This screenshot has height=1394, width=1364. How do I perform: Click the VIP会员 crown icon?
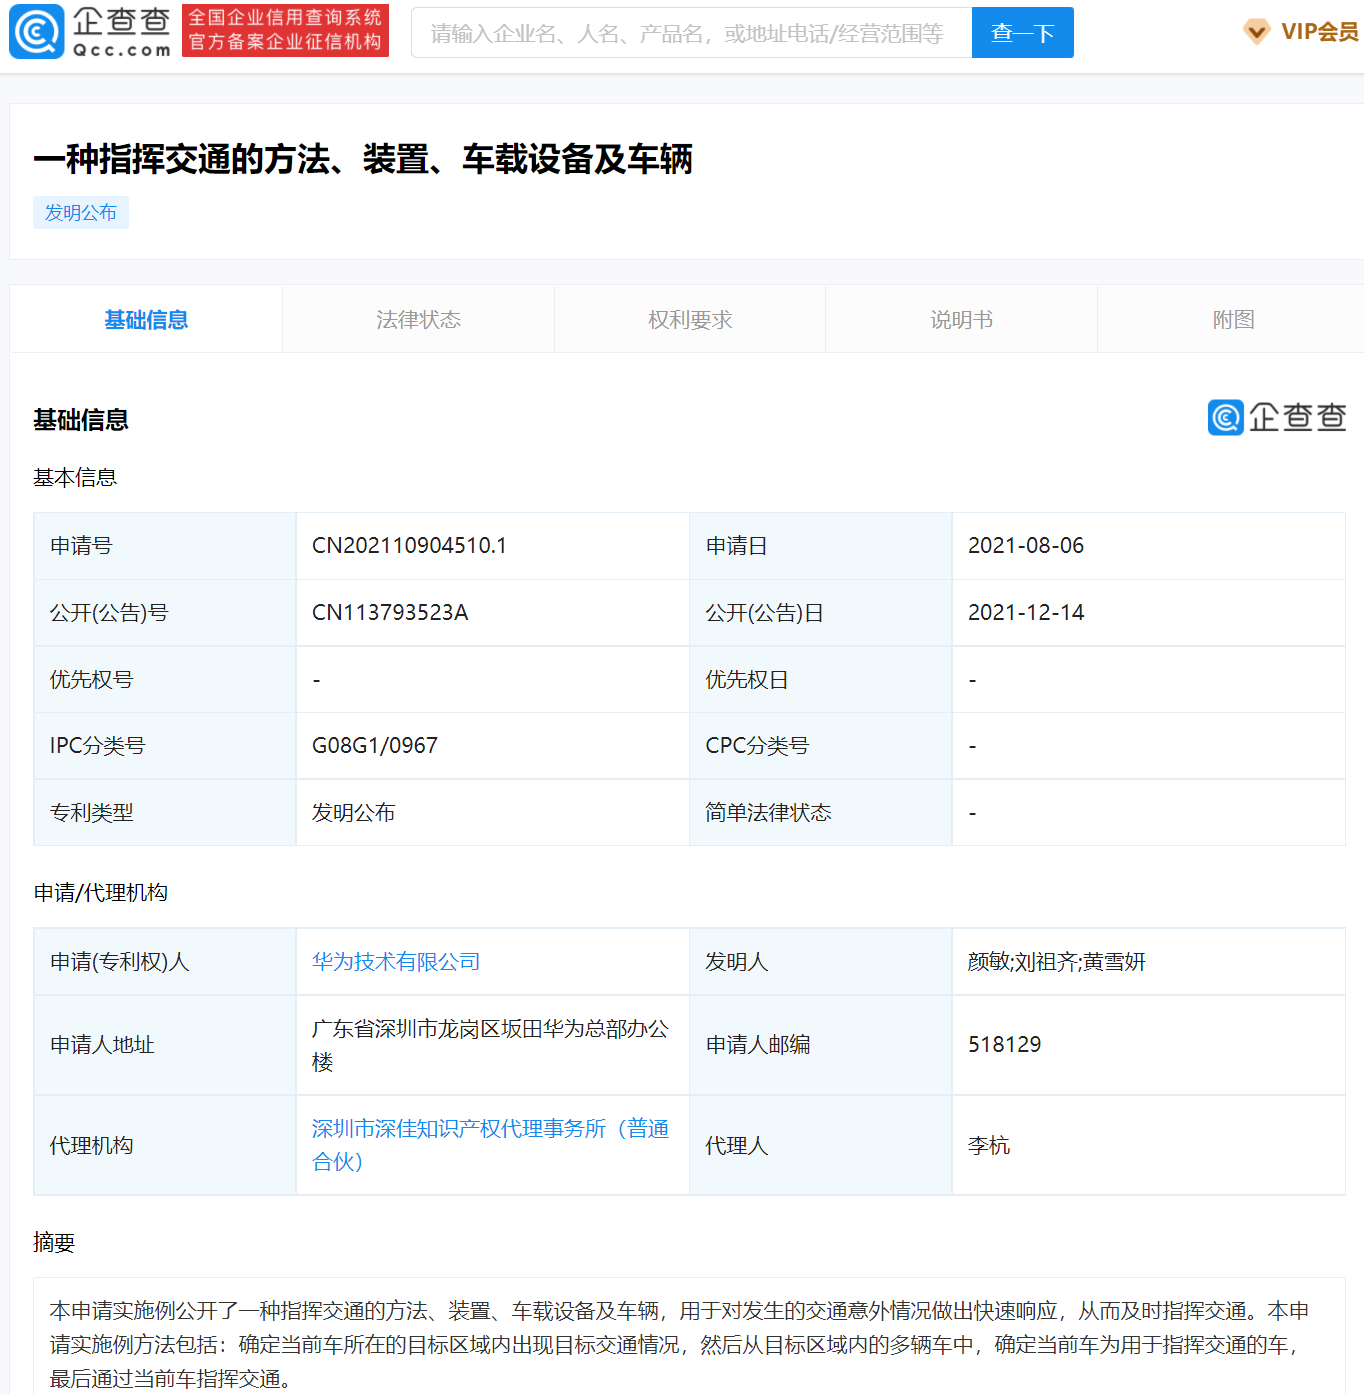pos(1256,32)
